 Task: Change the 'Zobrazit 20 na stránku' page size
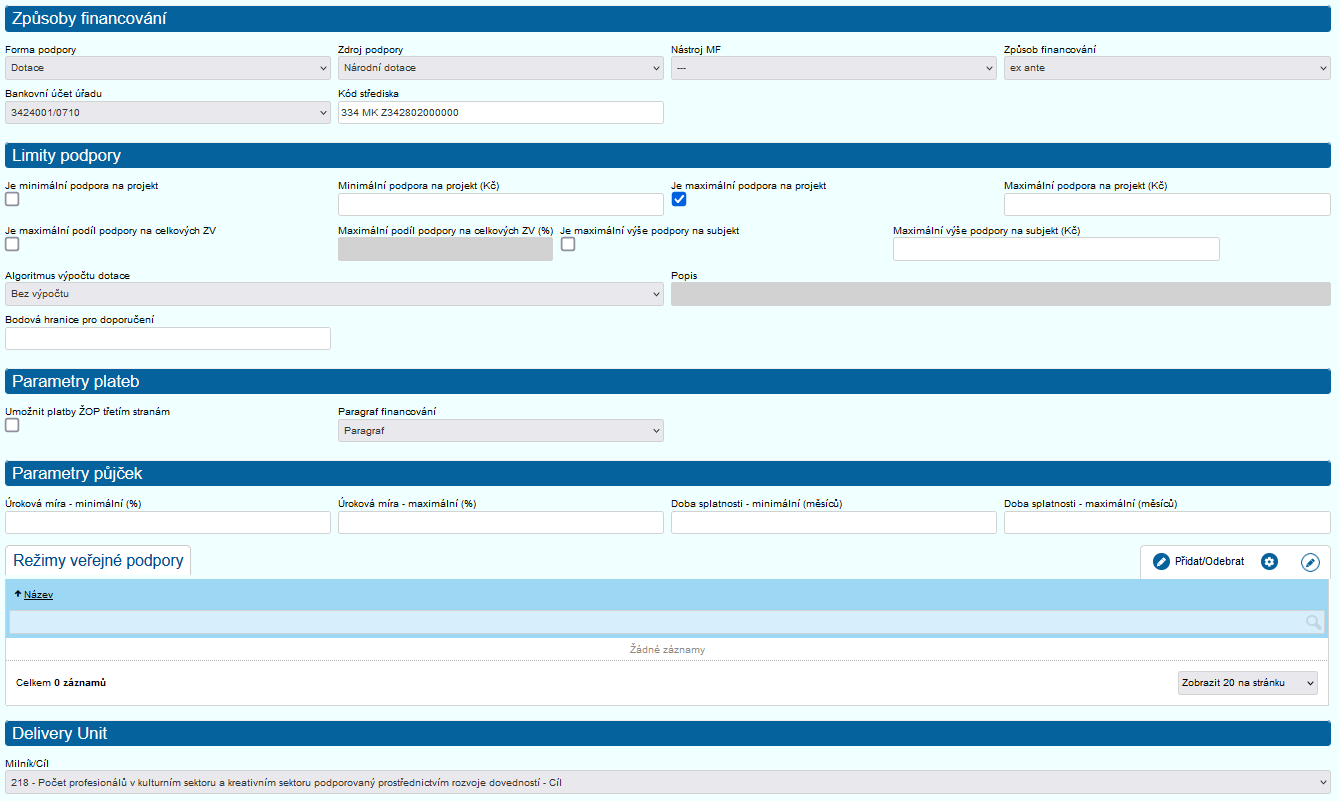tap(1247, 683)
